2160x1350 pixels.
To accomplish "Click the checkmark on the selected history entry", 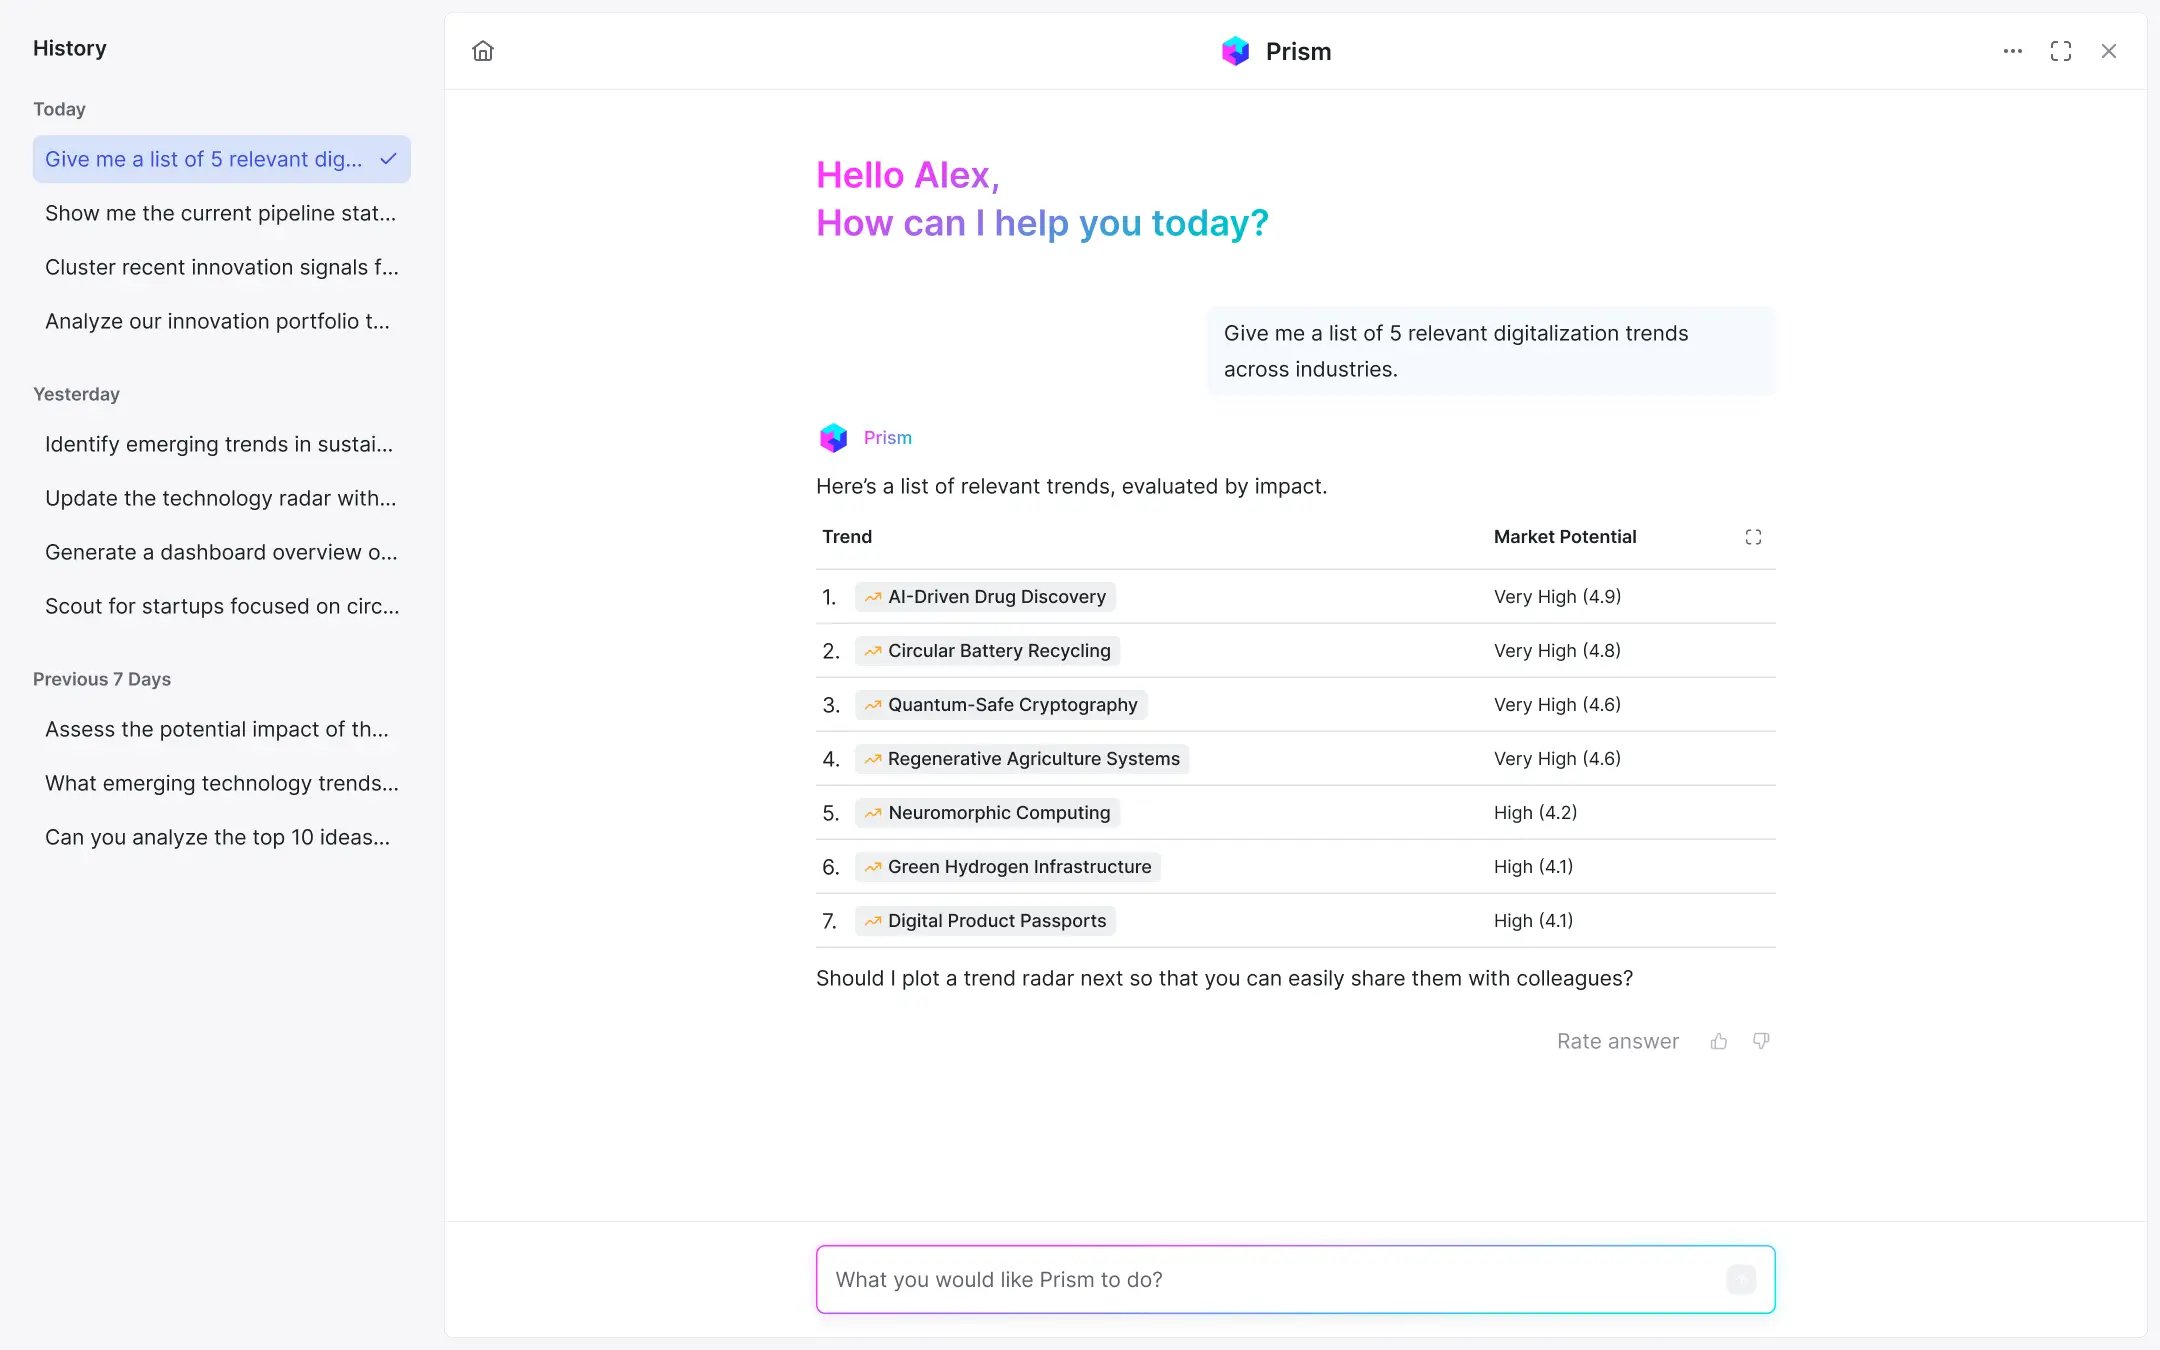I will [x=388, y=158].
